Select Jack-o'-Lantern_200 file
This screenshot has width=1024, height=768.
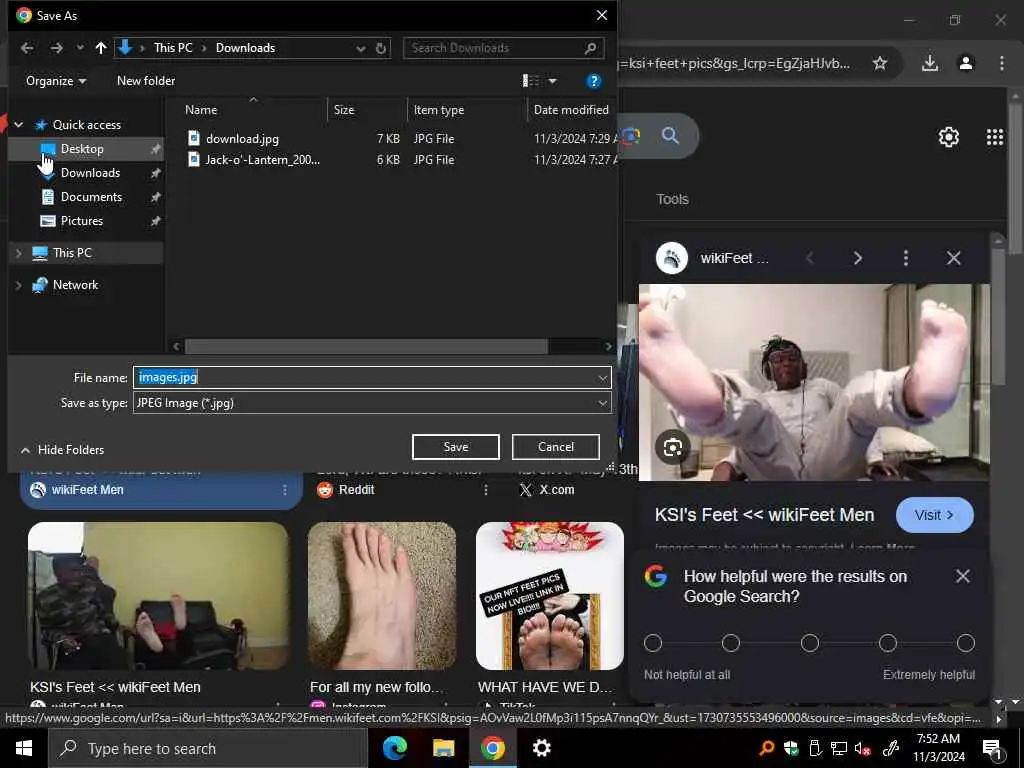[262, 159]
